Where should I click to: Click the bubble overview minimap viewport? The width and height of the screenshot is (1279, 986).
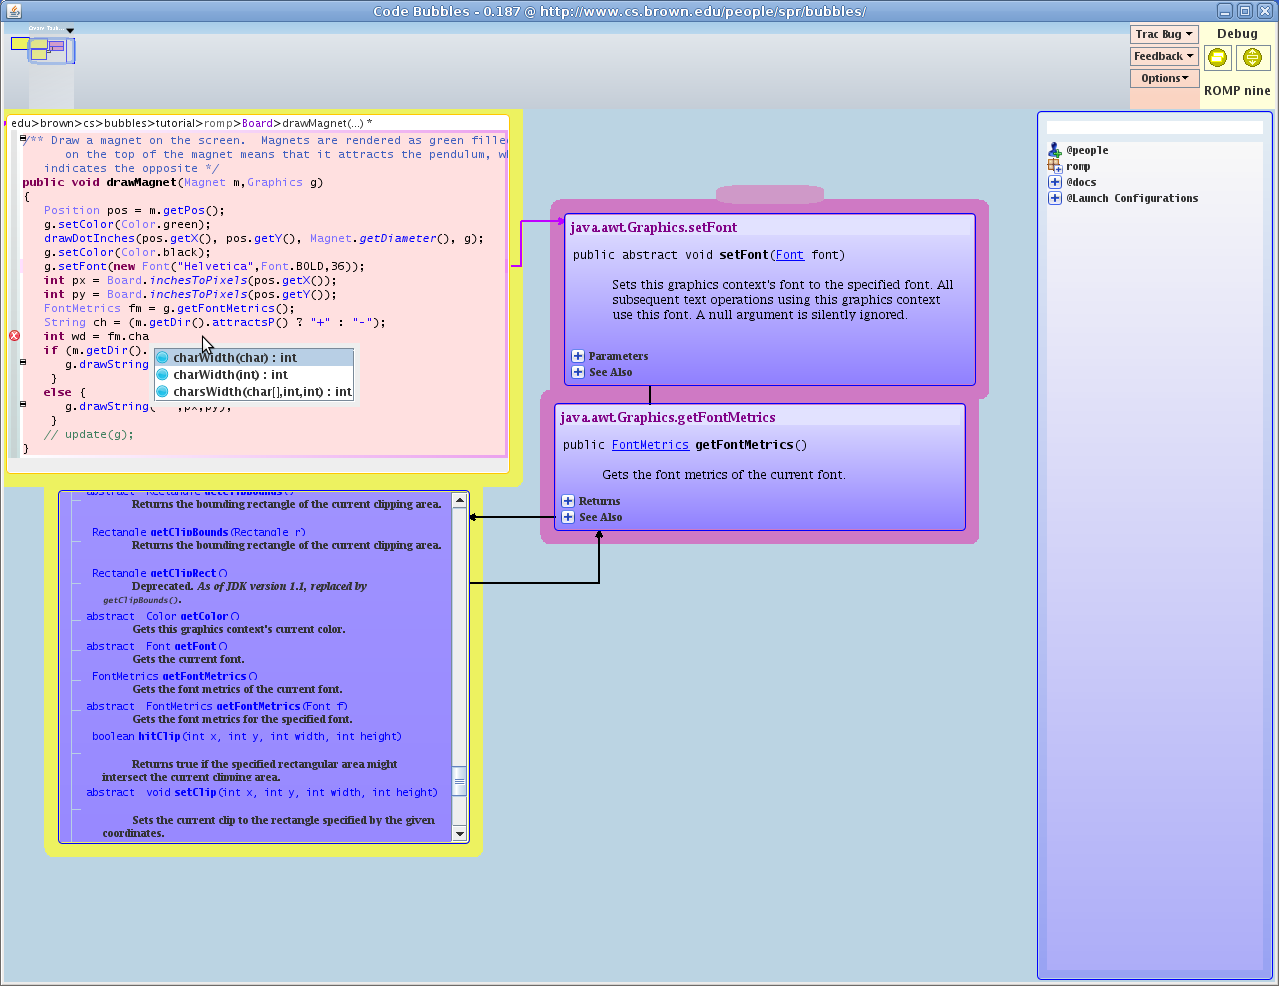tap(51, 50)
